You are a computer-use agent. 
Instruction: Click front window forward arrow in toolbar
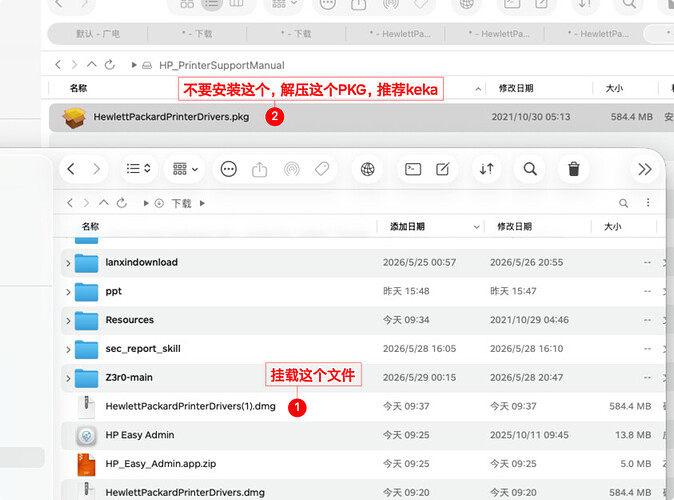[x=96, y=169]
